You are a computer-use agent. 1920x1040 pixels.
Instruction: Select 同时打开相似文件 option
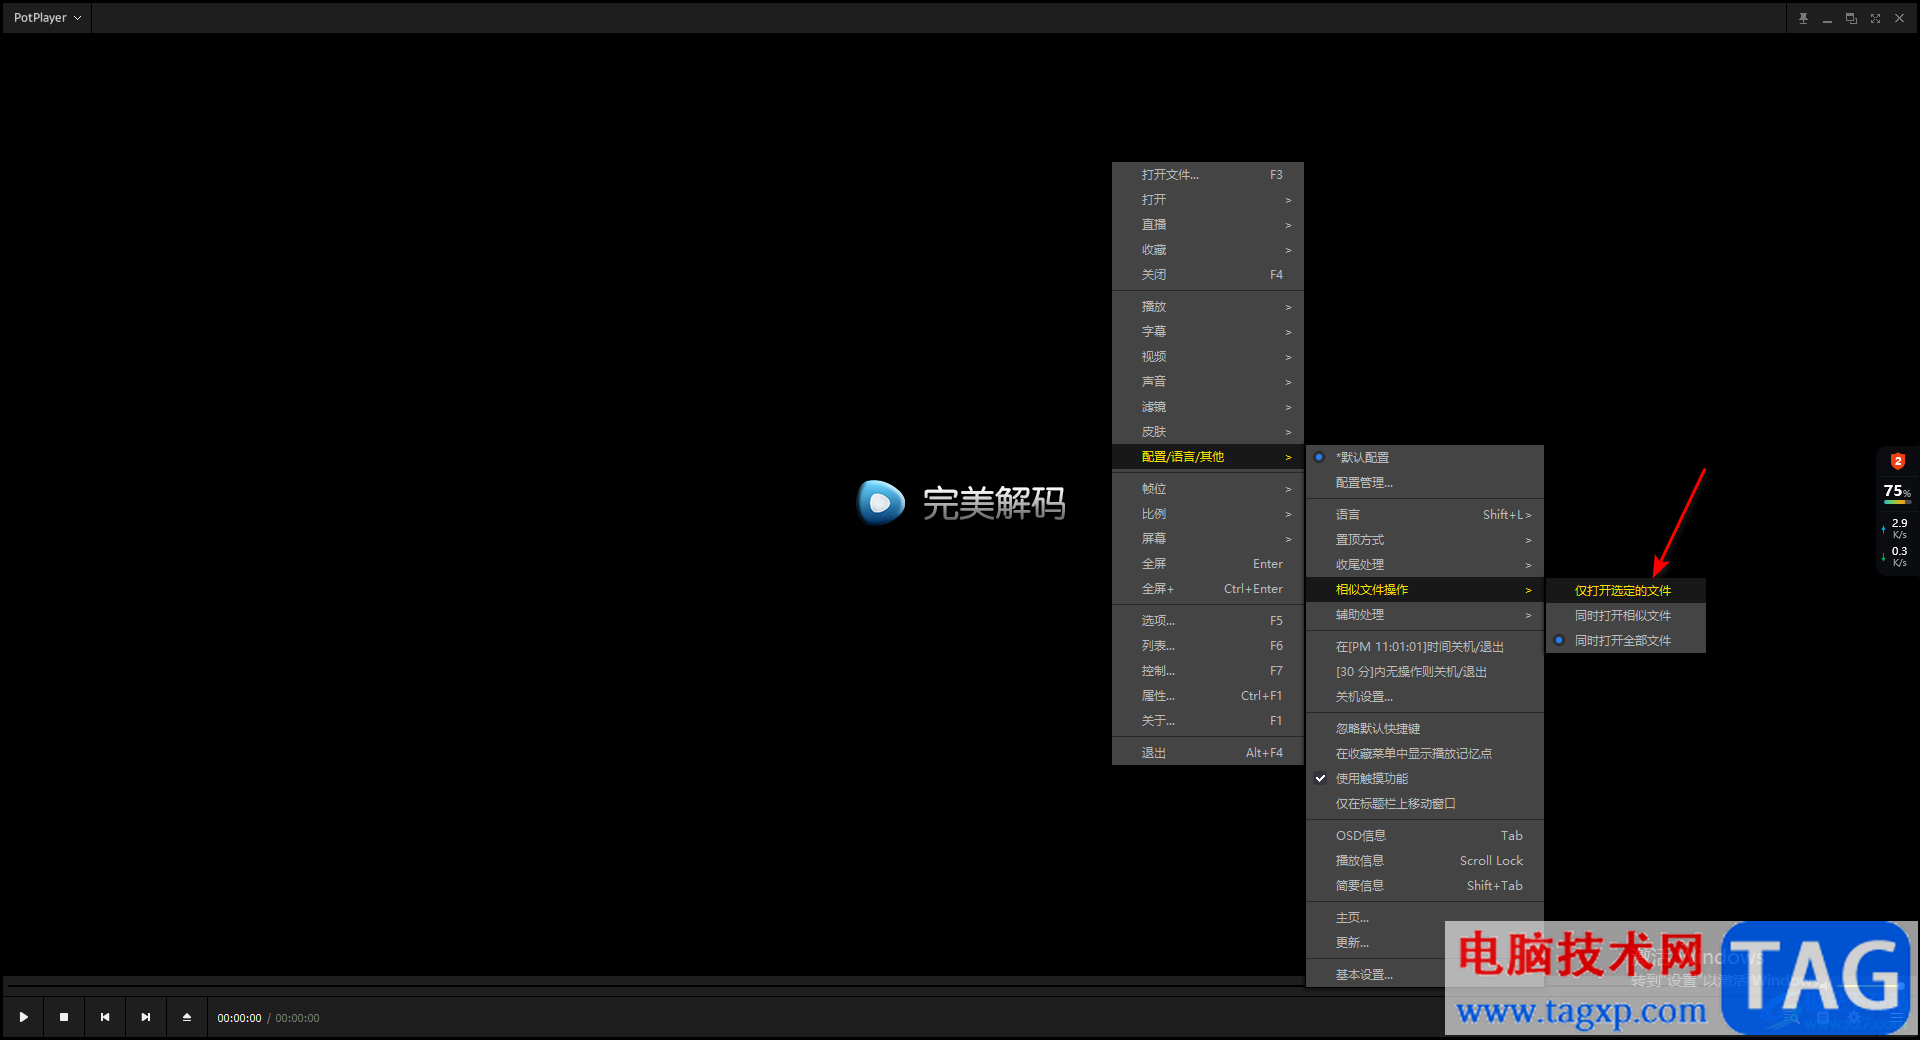pos(1626,615)
